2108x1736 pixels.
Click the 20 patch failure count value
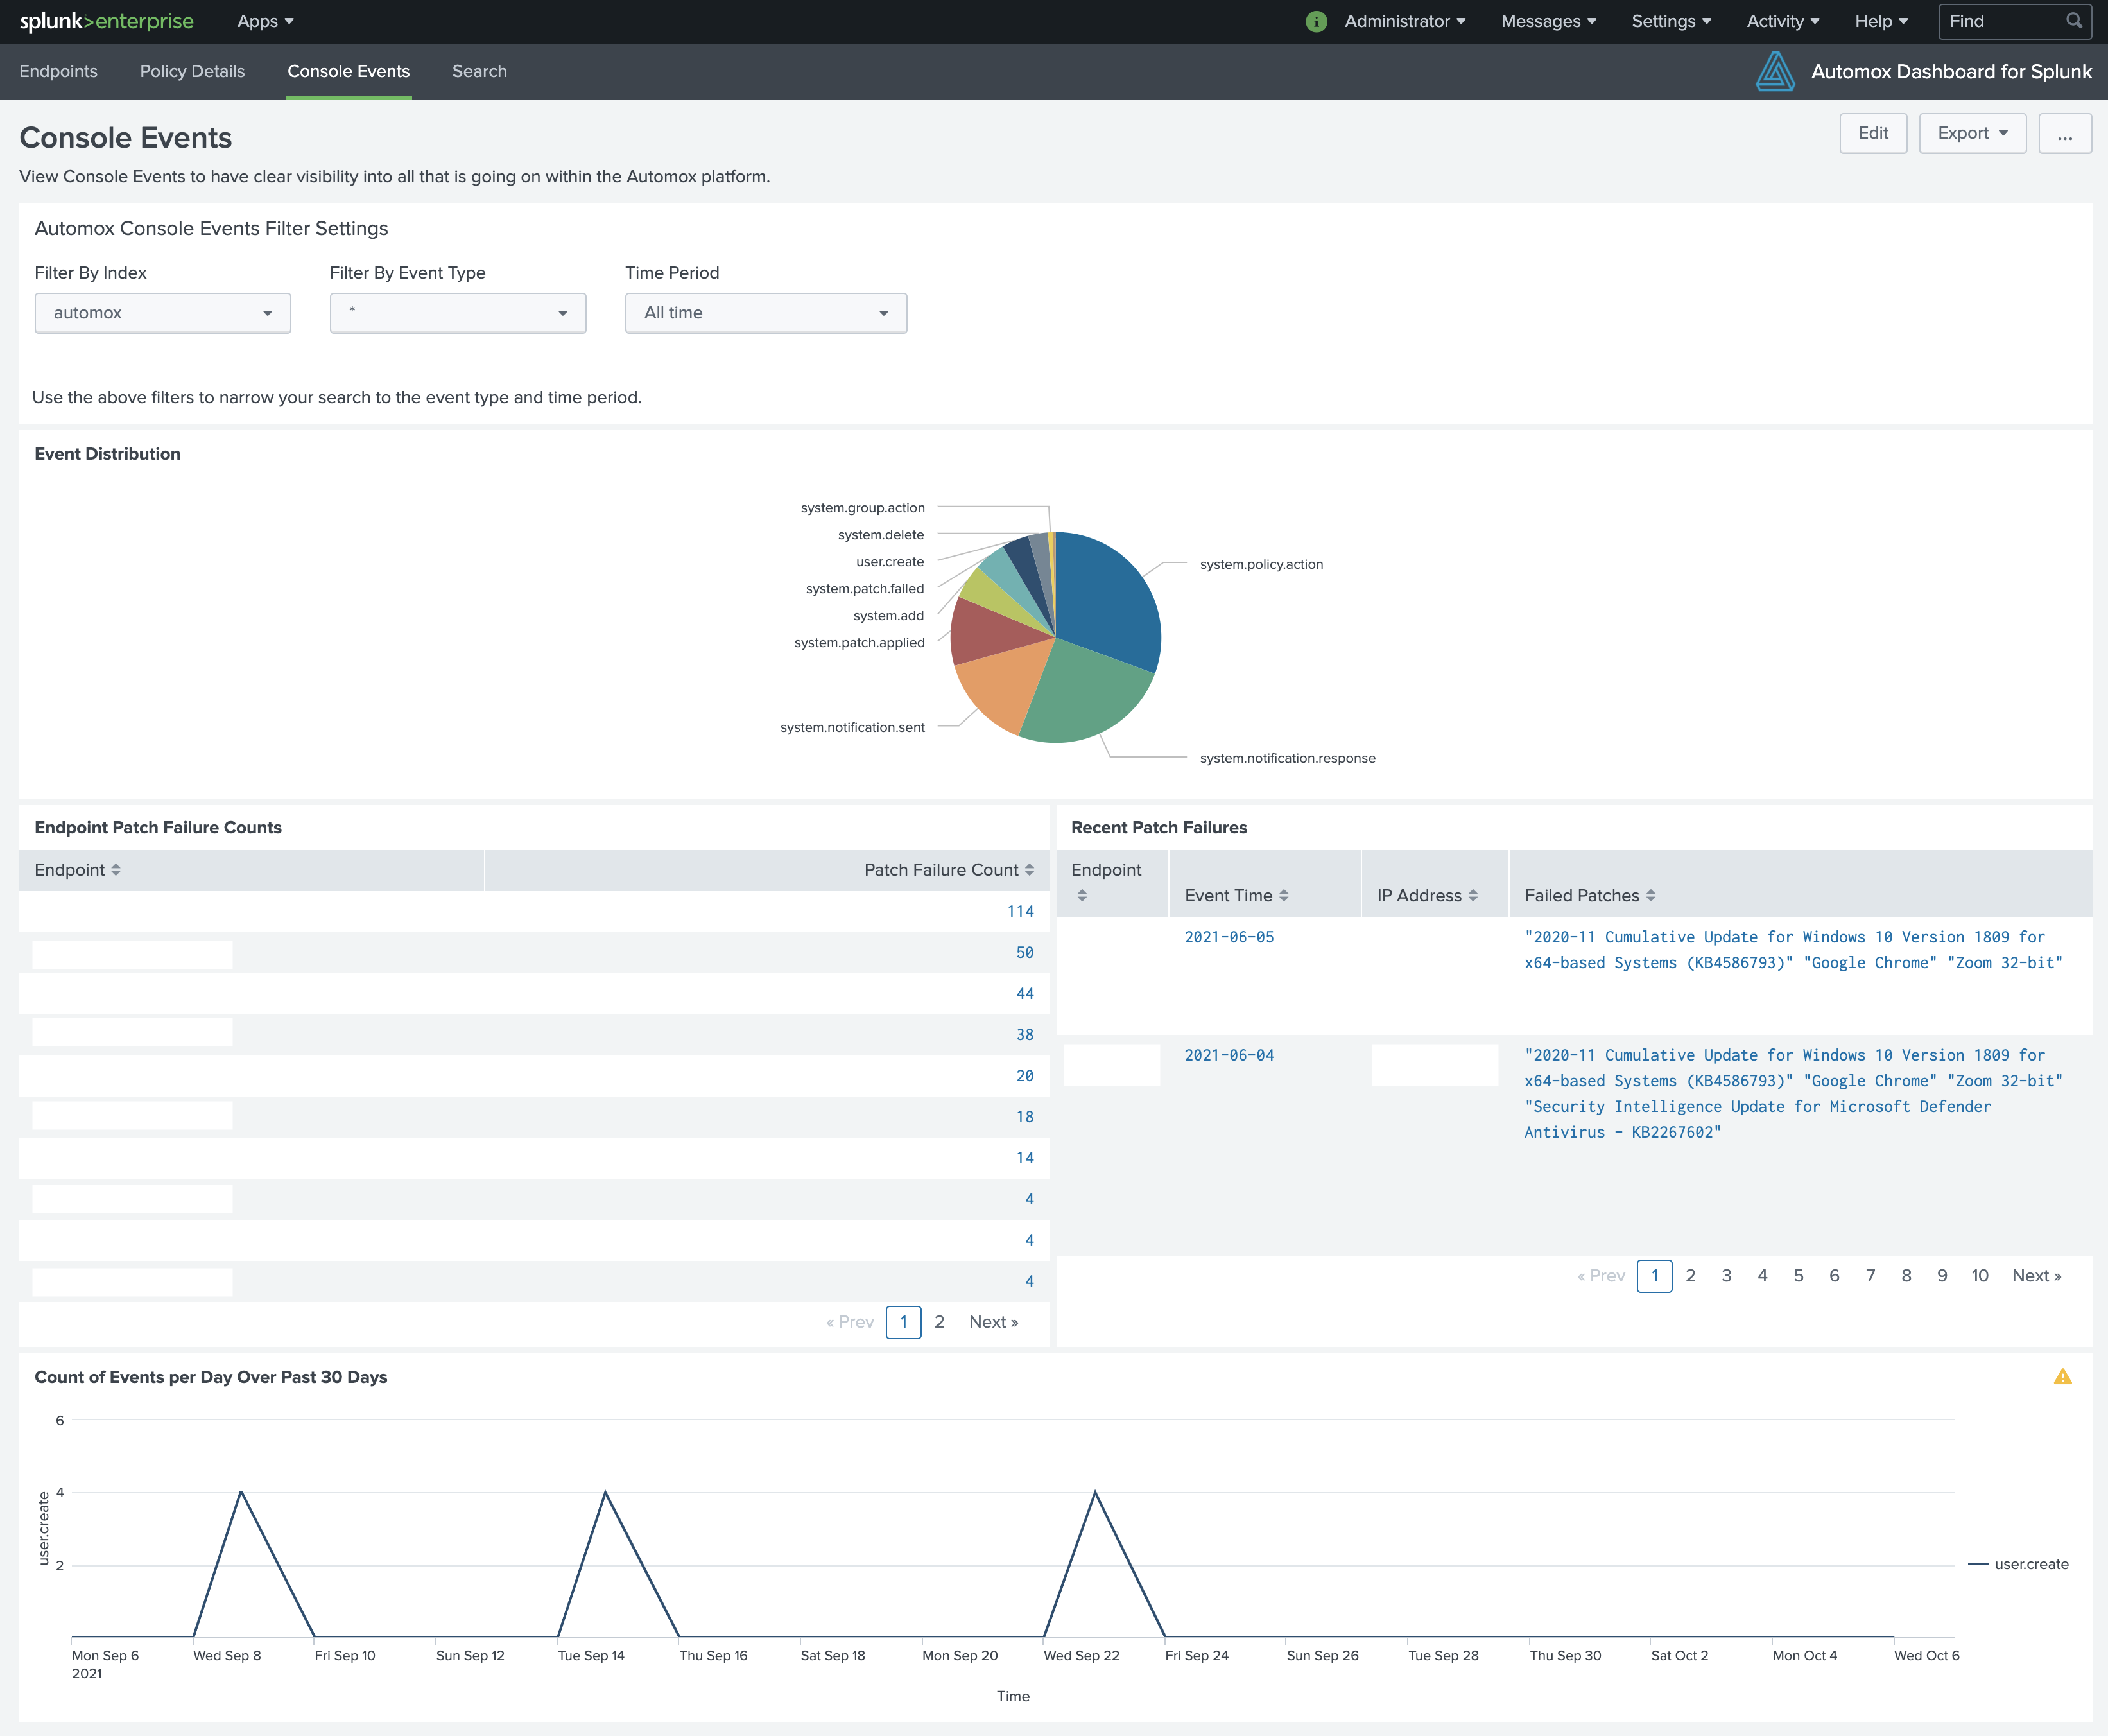pyautogui.click(x=1025, y=1075)
